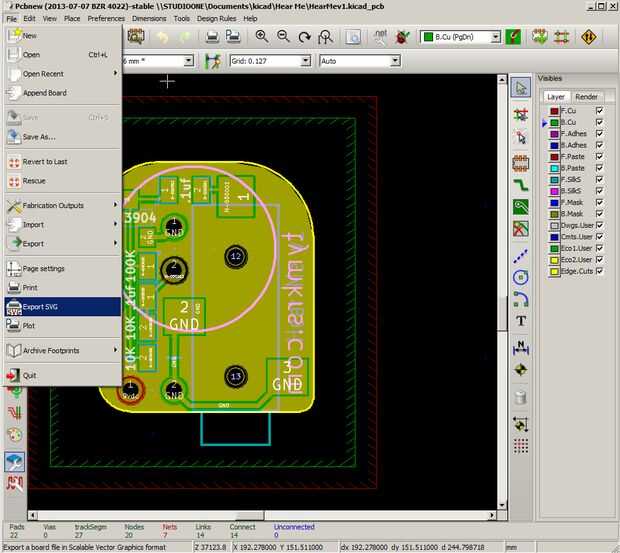This screenshot has height=553, width=620.
Task: Run design rules check ladybug icon
Action: point(402,37)
